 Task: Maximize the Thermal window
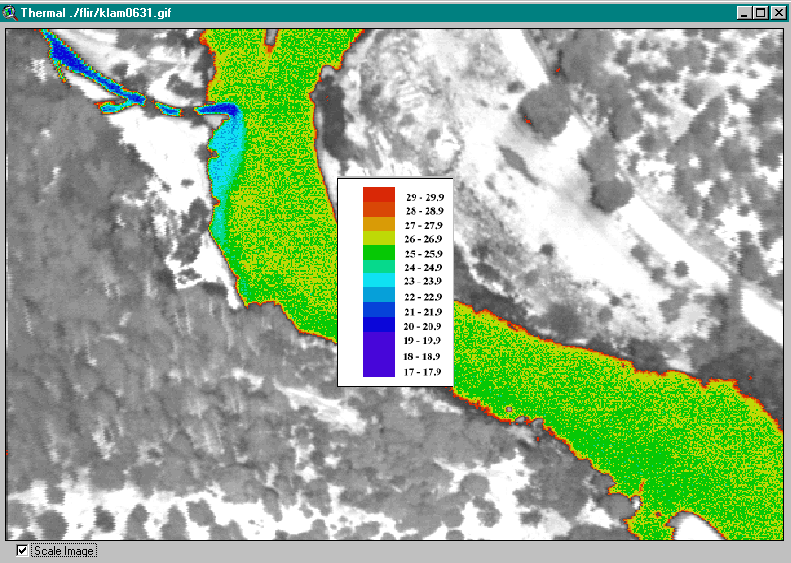point(761,13)
